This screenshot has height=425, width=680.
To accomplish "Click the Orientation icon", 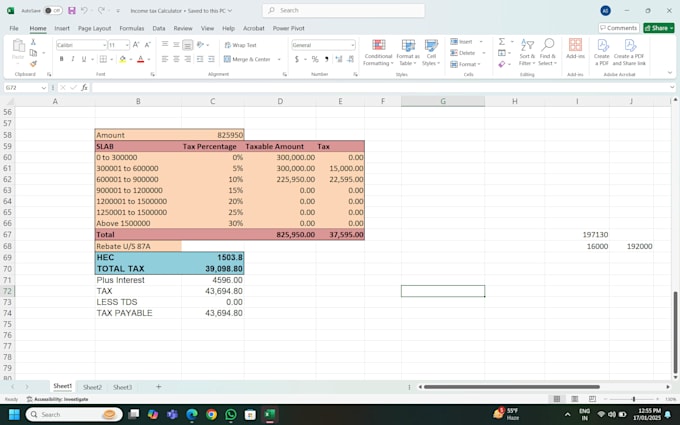I will (200, 45).
